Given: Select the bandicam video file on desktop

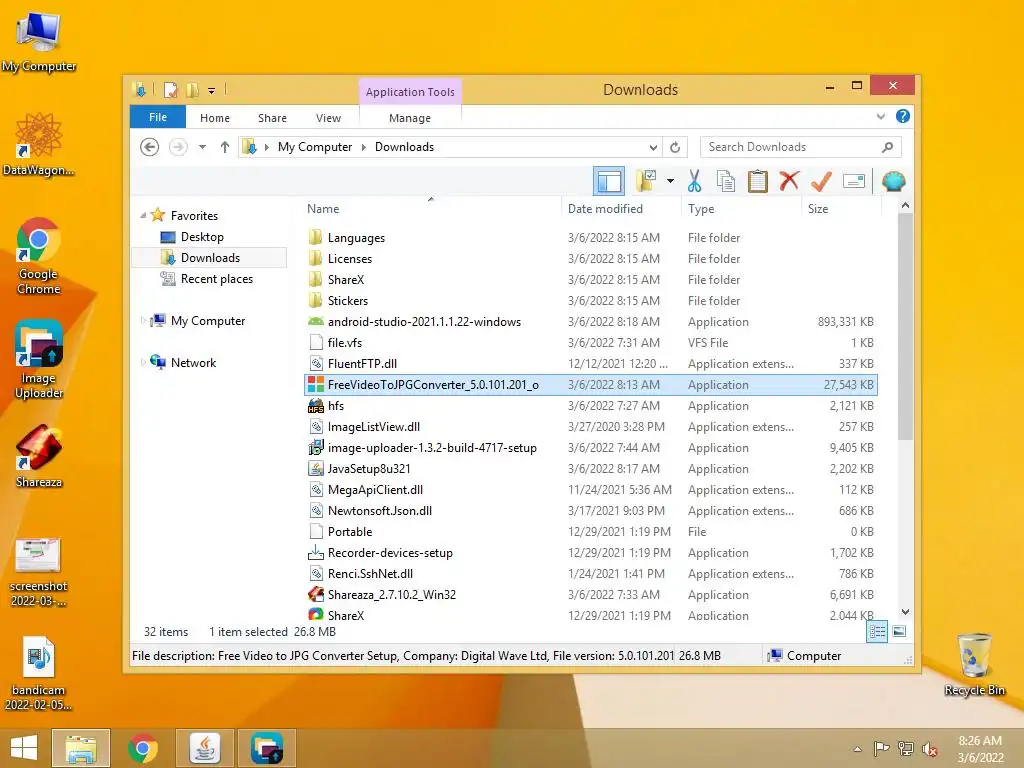Looking at the screenshot, I should 39,673.
